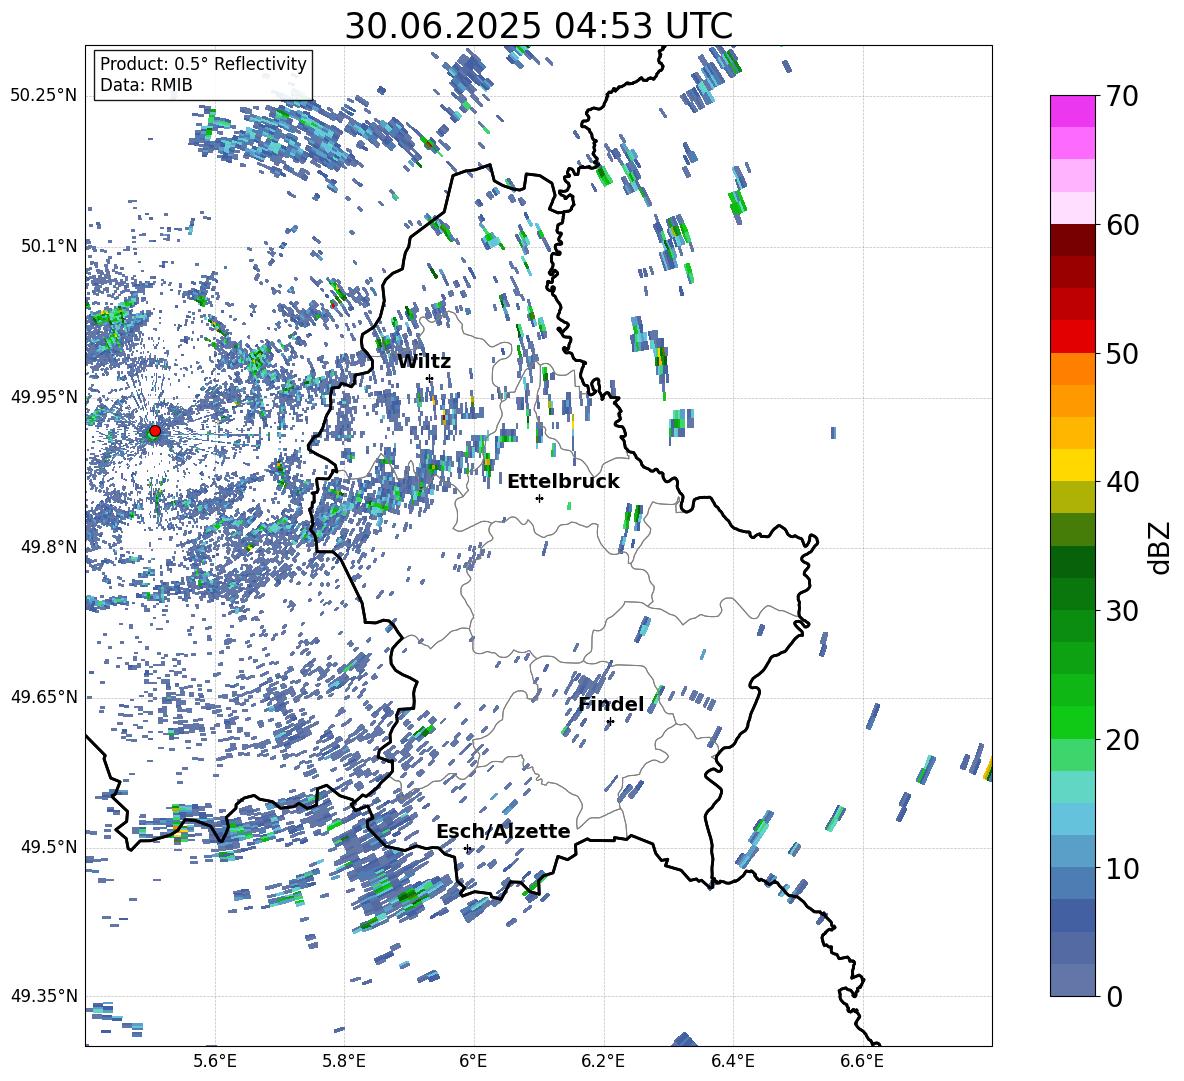Click the cross marker below Esch/Alzette label
Viewport: 1184px width, 1081px height.
(467, 848)
